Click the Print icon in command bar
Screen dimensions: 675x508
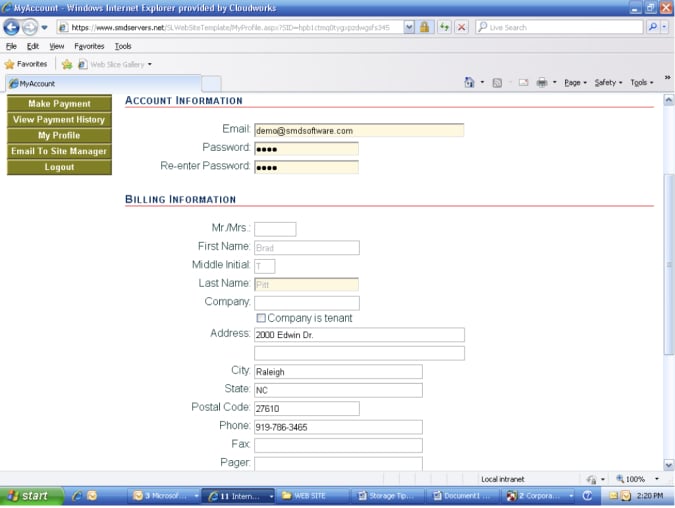coord(541,82)
